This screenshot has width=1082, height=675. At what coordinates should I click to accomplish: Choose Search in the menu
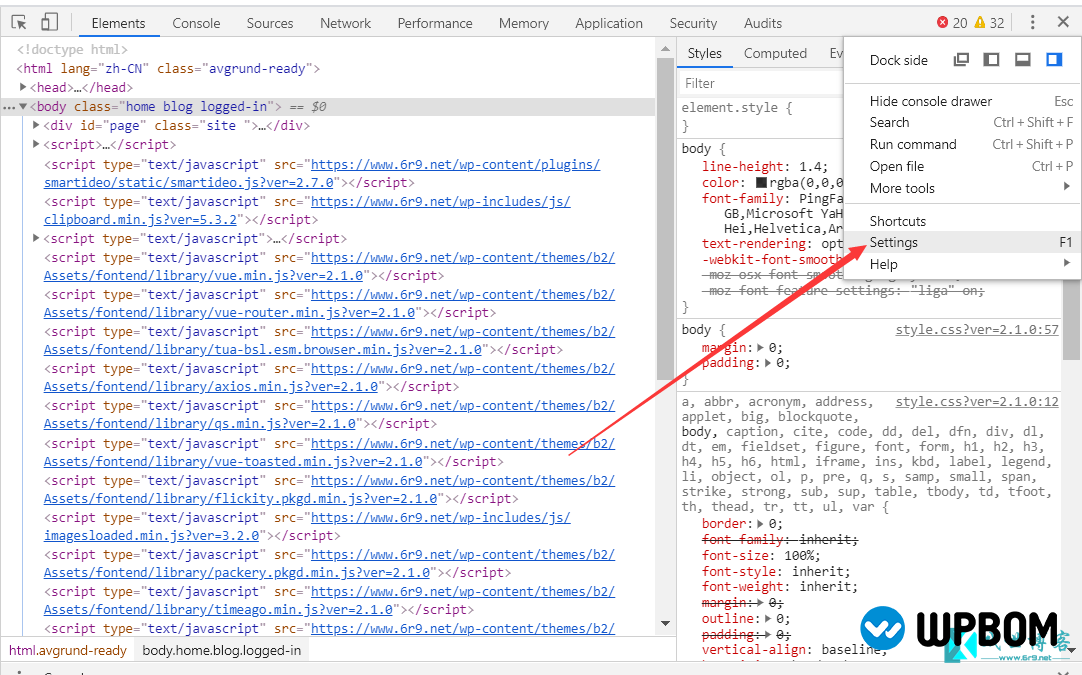962,122
